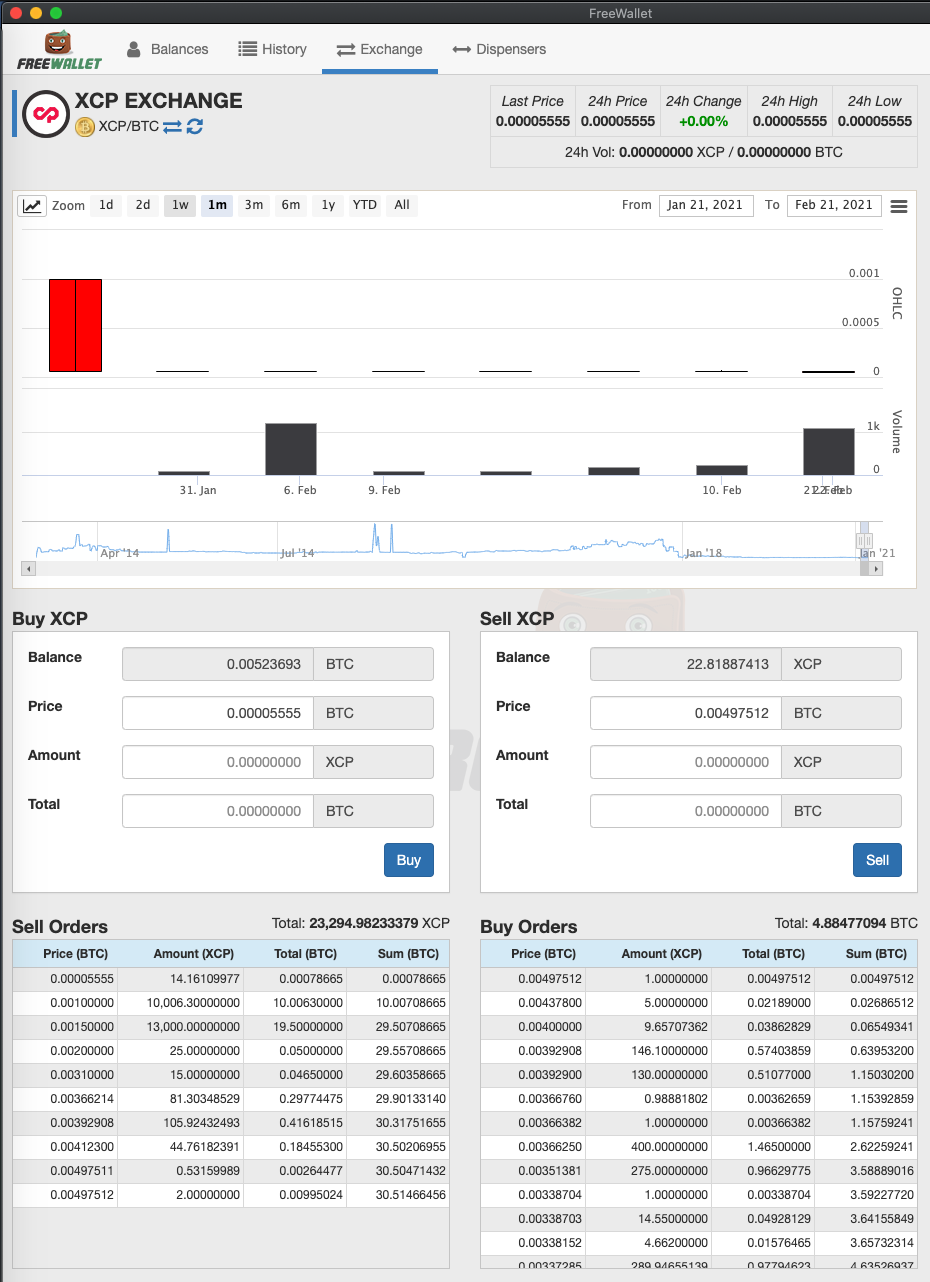Click the Sell XCP Amount field

686,762
